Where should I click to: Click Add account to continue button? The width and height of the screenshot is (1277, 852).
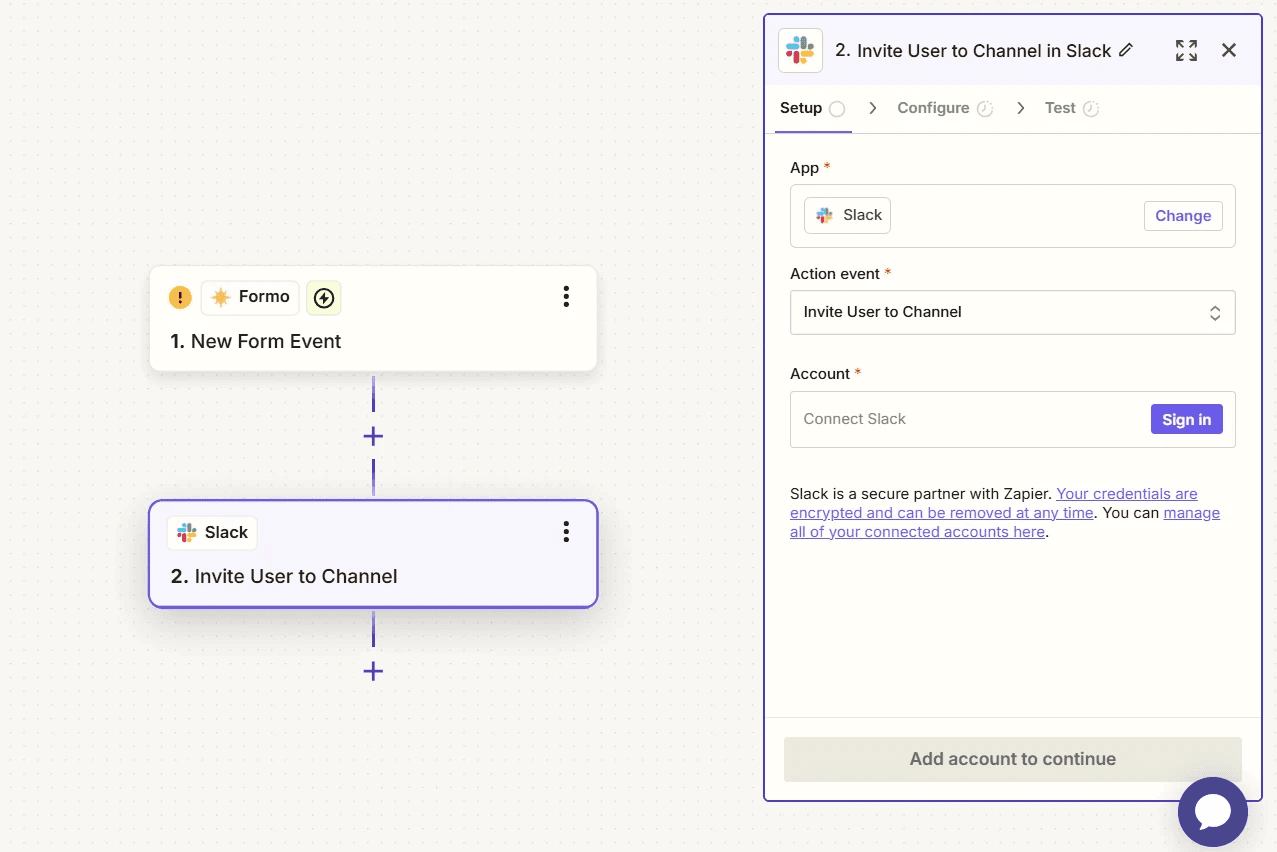1012,759
